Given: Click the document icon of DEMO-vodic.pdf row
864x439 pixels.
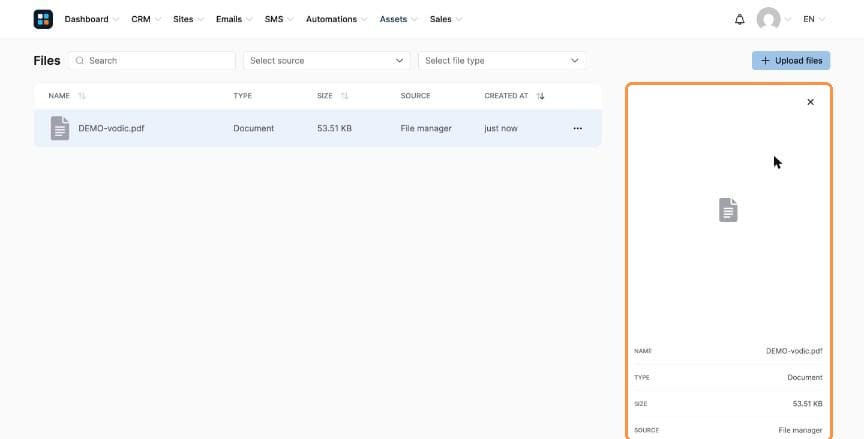Looking at the screenshot, I should coord(60,128).
